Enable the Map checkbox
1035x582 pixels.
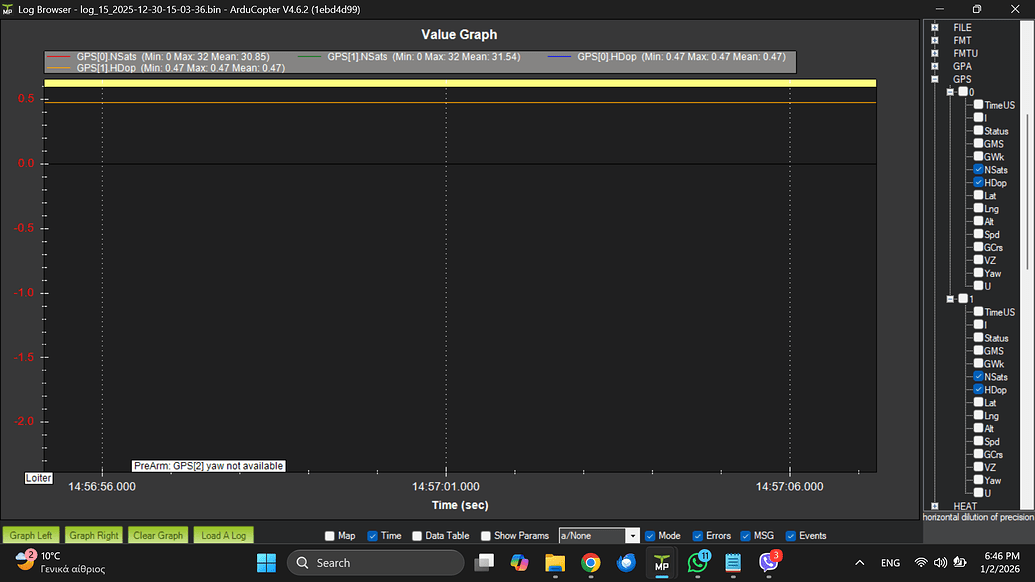(329, 536)
